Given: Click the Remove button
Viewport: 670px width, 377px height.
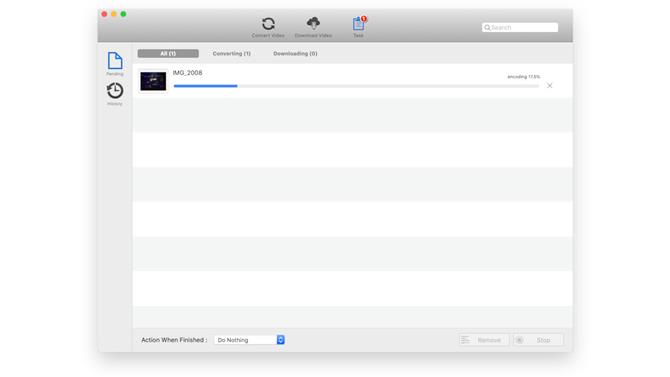Looking at the screenshot, I should 484,340.
